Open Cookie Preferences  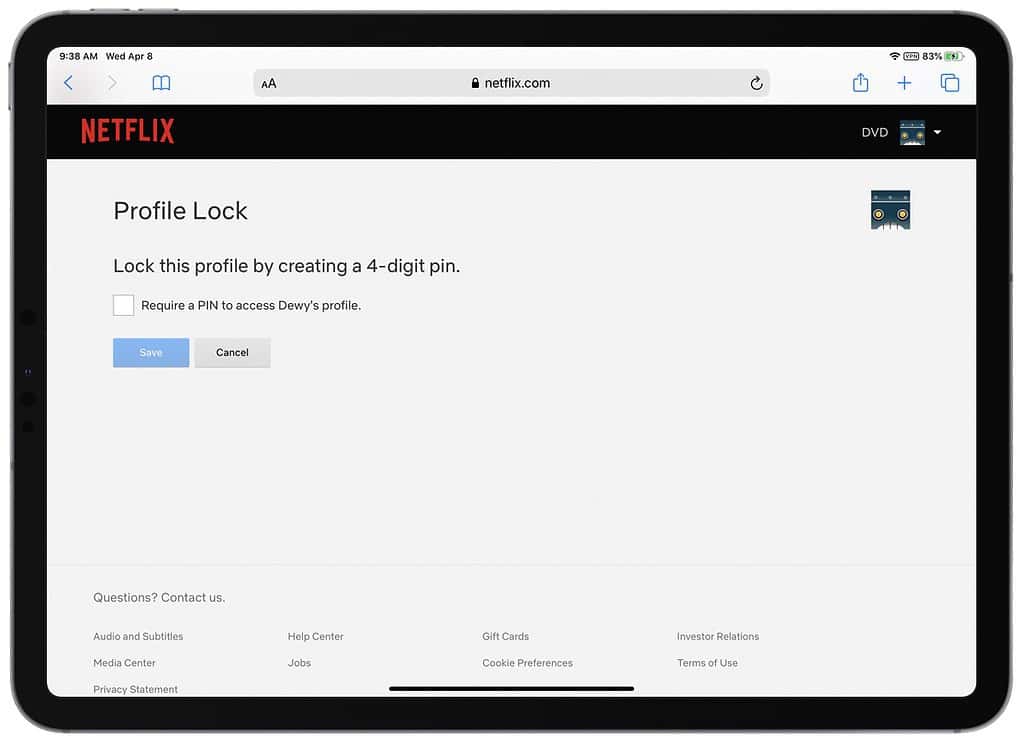pyautogui.click(x=527, y=662)
